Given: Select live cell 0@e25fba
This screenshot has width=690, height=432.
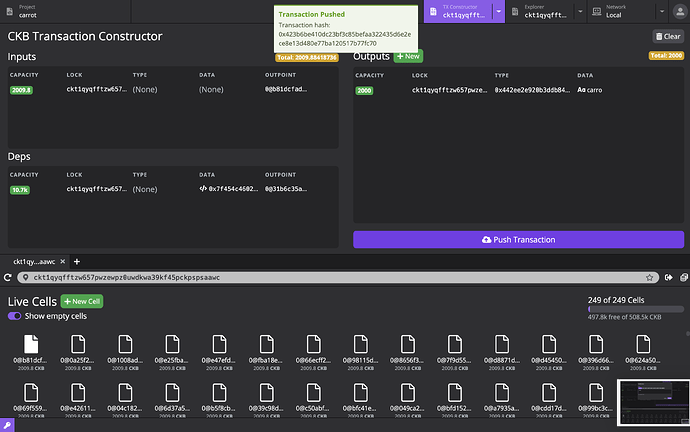Looking at the screenshot, I should pyautogui.click(x=172, y=352).
